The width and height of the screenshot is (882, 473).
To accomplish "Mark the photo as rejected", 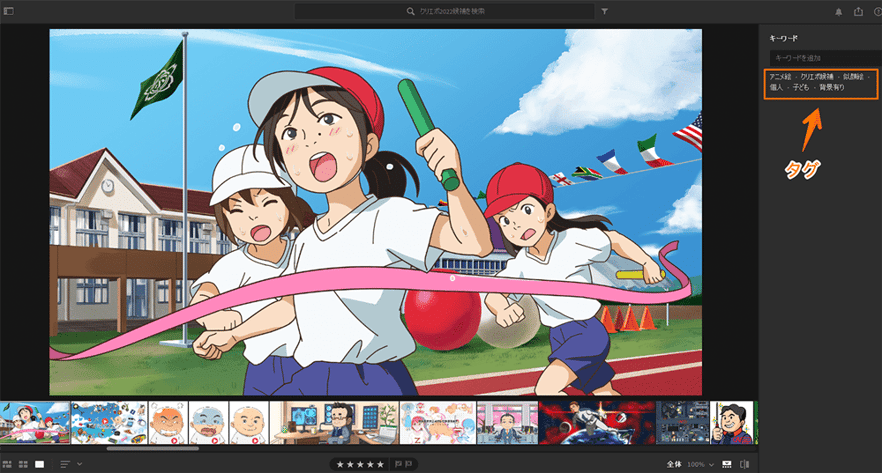I will point(410,464).
